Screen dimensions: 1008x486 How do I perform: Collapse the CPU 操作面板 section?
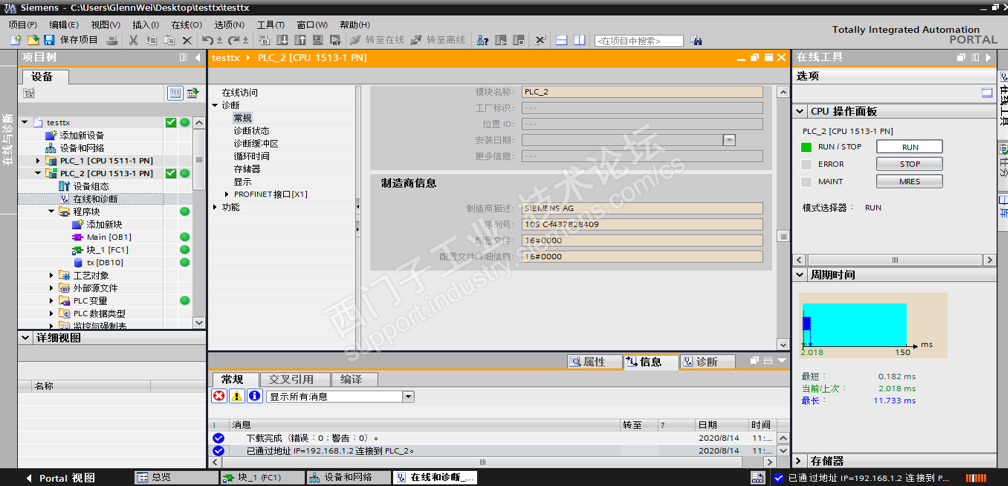800,111
